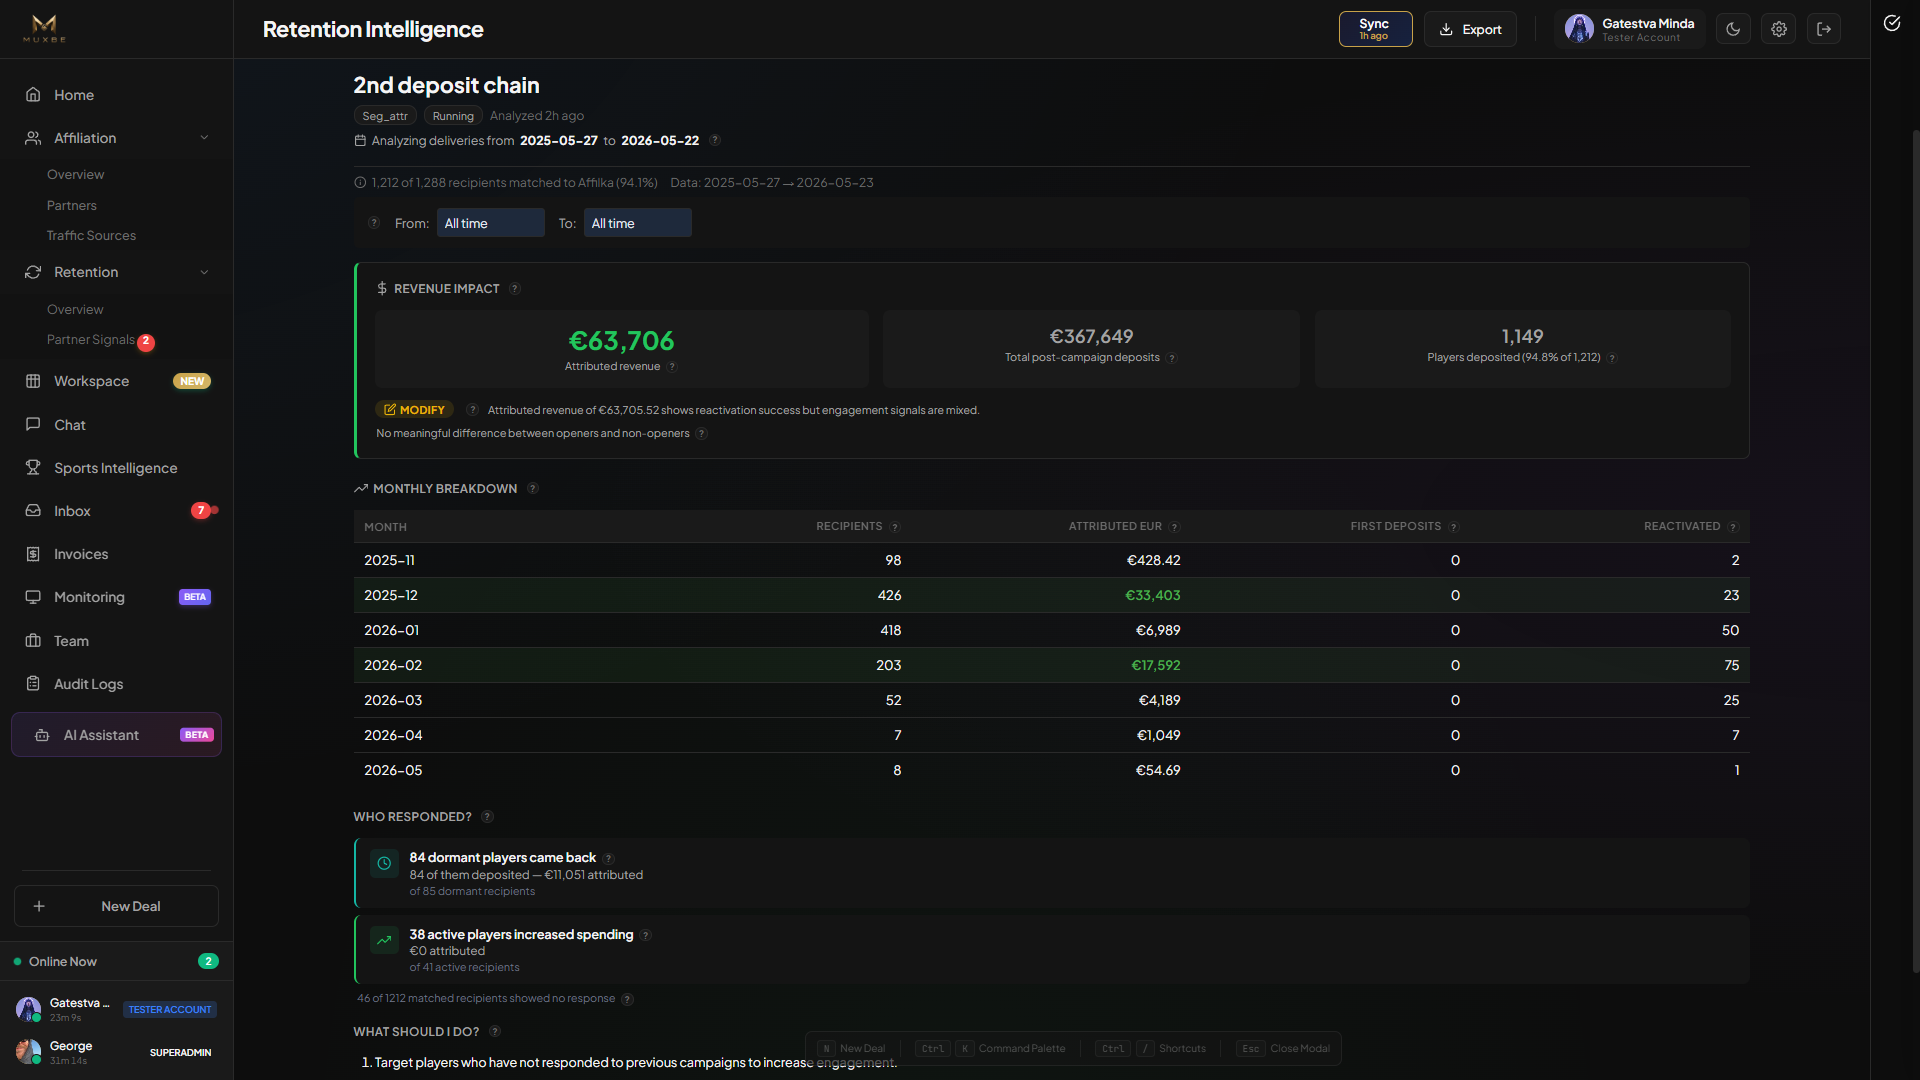
Task: Click the page vertical scrollbar
Action: (x=1915, y=550)
